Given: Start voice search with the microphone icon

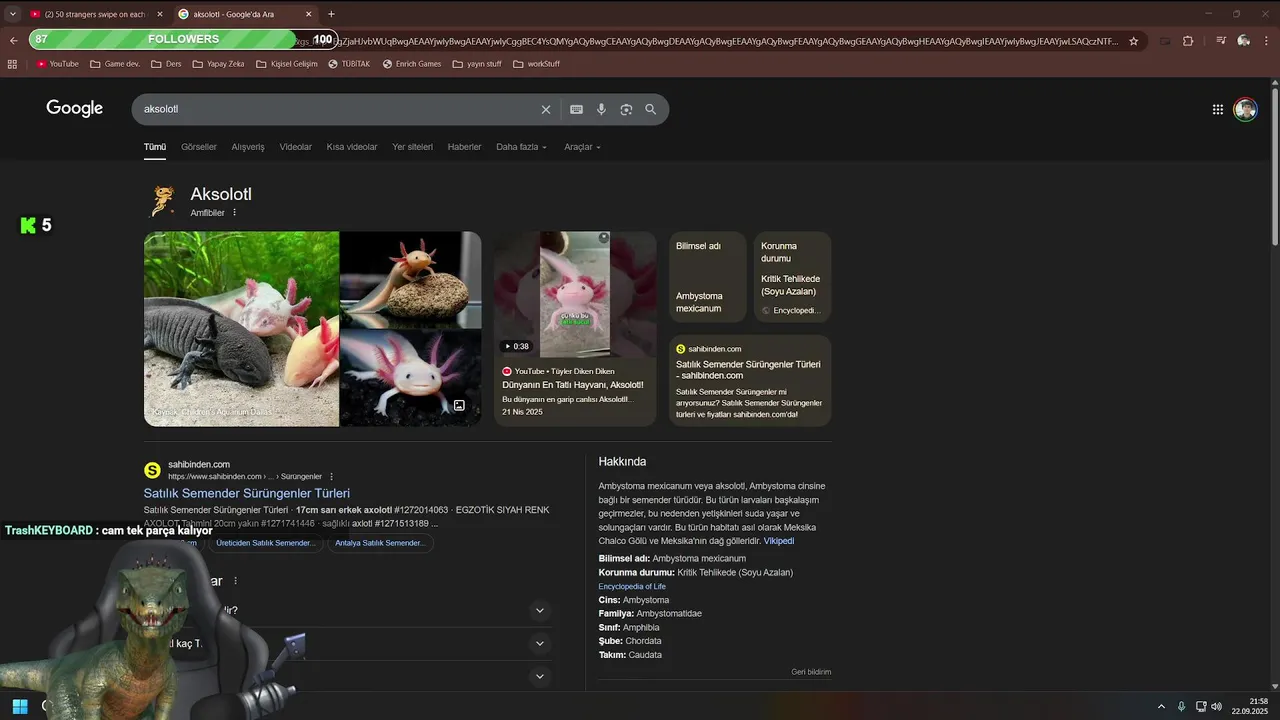Looking at the screenshot, I should 601,110.
